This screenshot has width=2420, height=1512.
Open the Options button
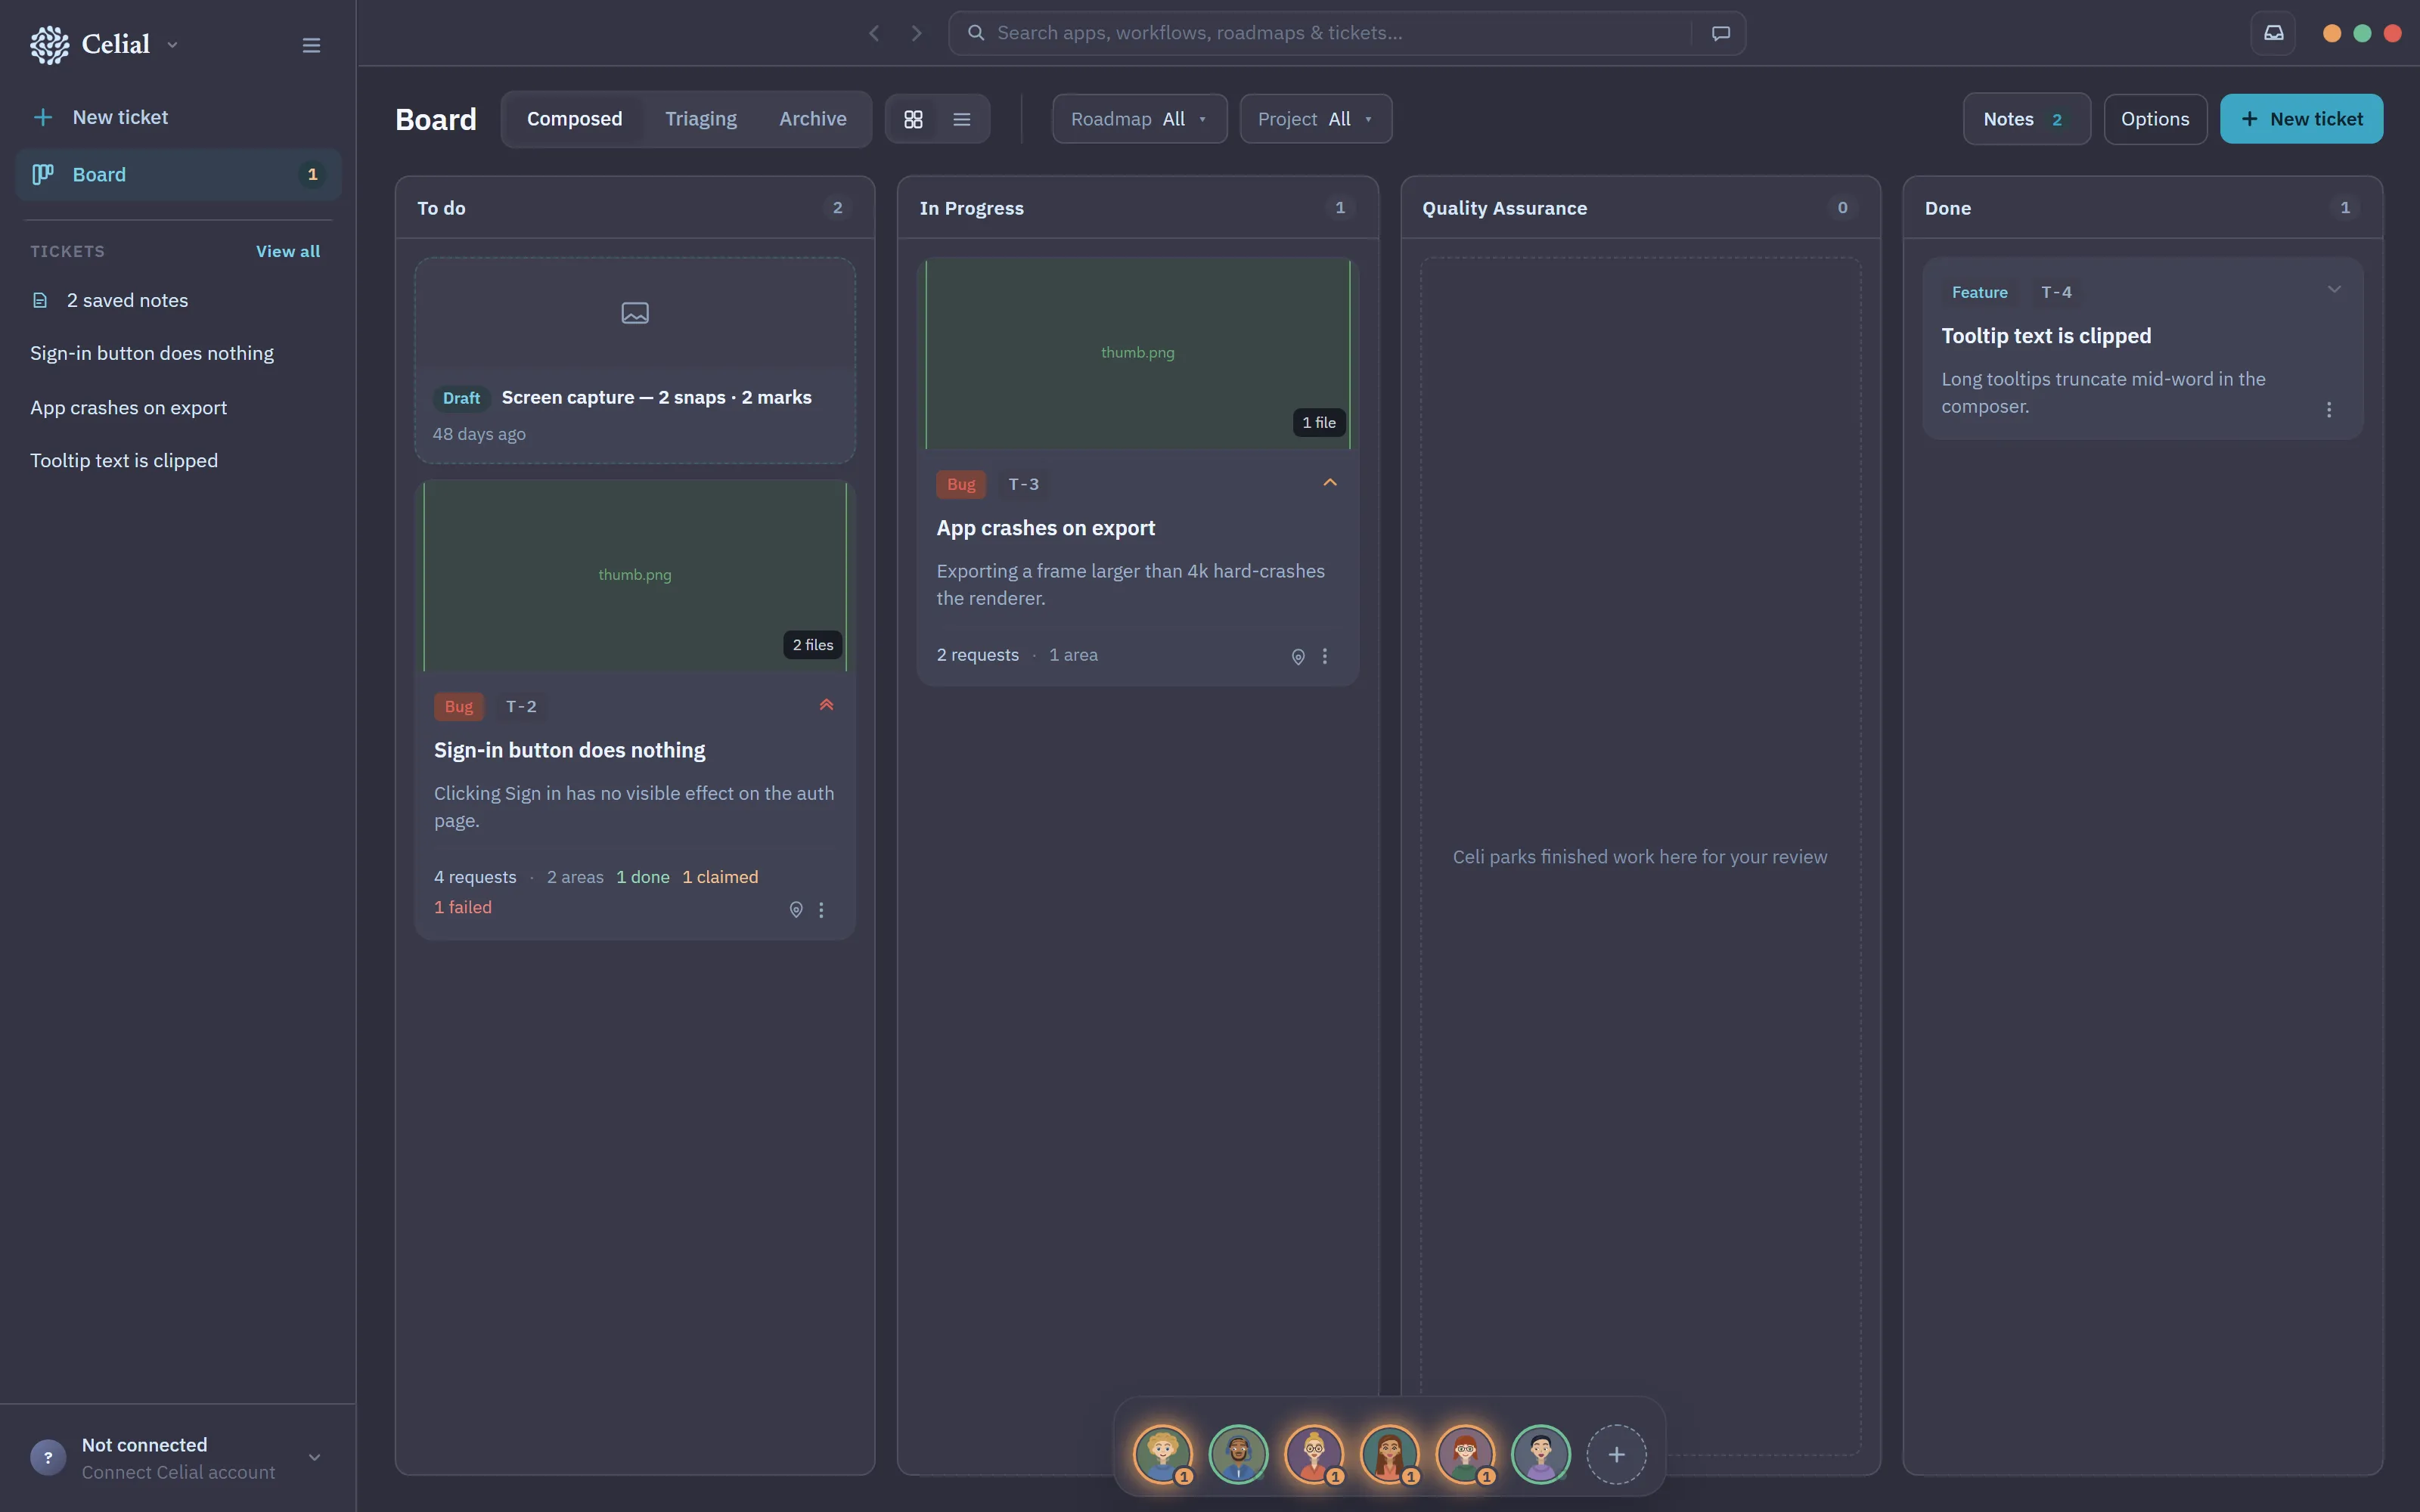(x=2155, y=119)
